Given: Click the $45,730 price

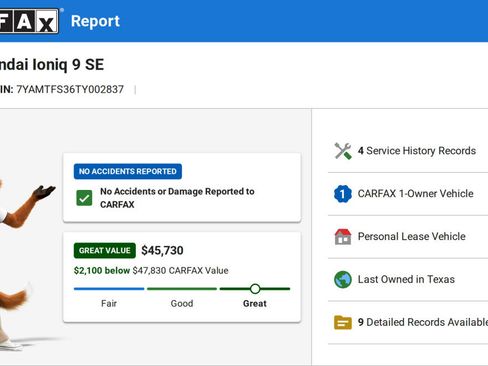Looking at the screenshot, I should [x=162, y=250].
